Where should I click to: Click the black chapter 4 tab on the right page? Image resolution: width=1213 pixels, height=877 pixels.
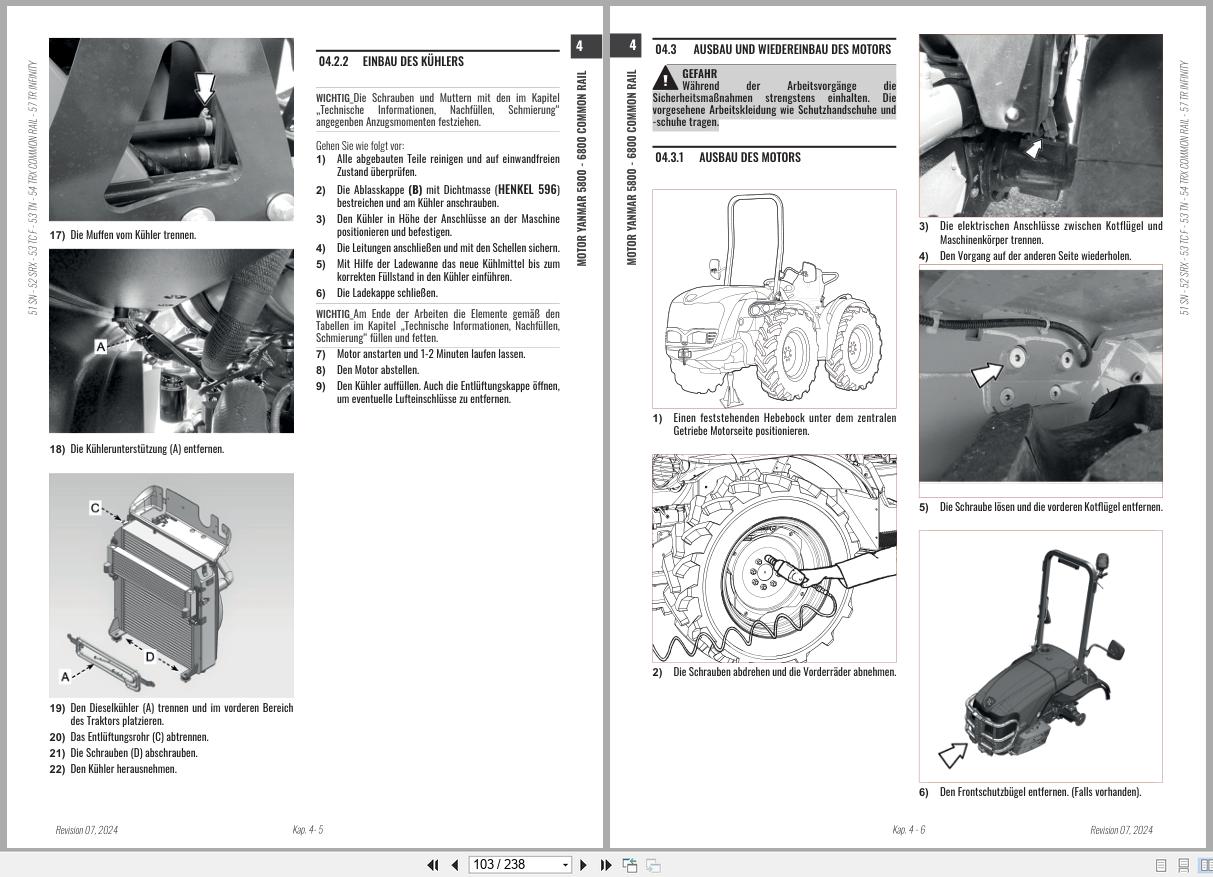pyautogui.click(x=630, y=46)
